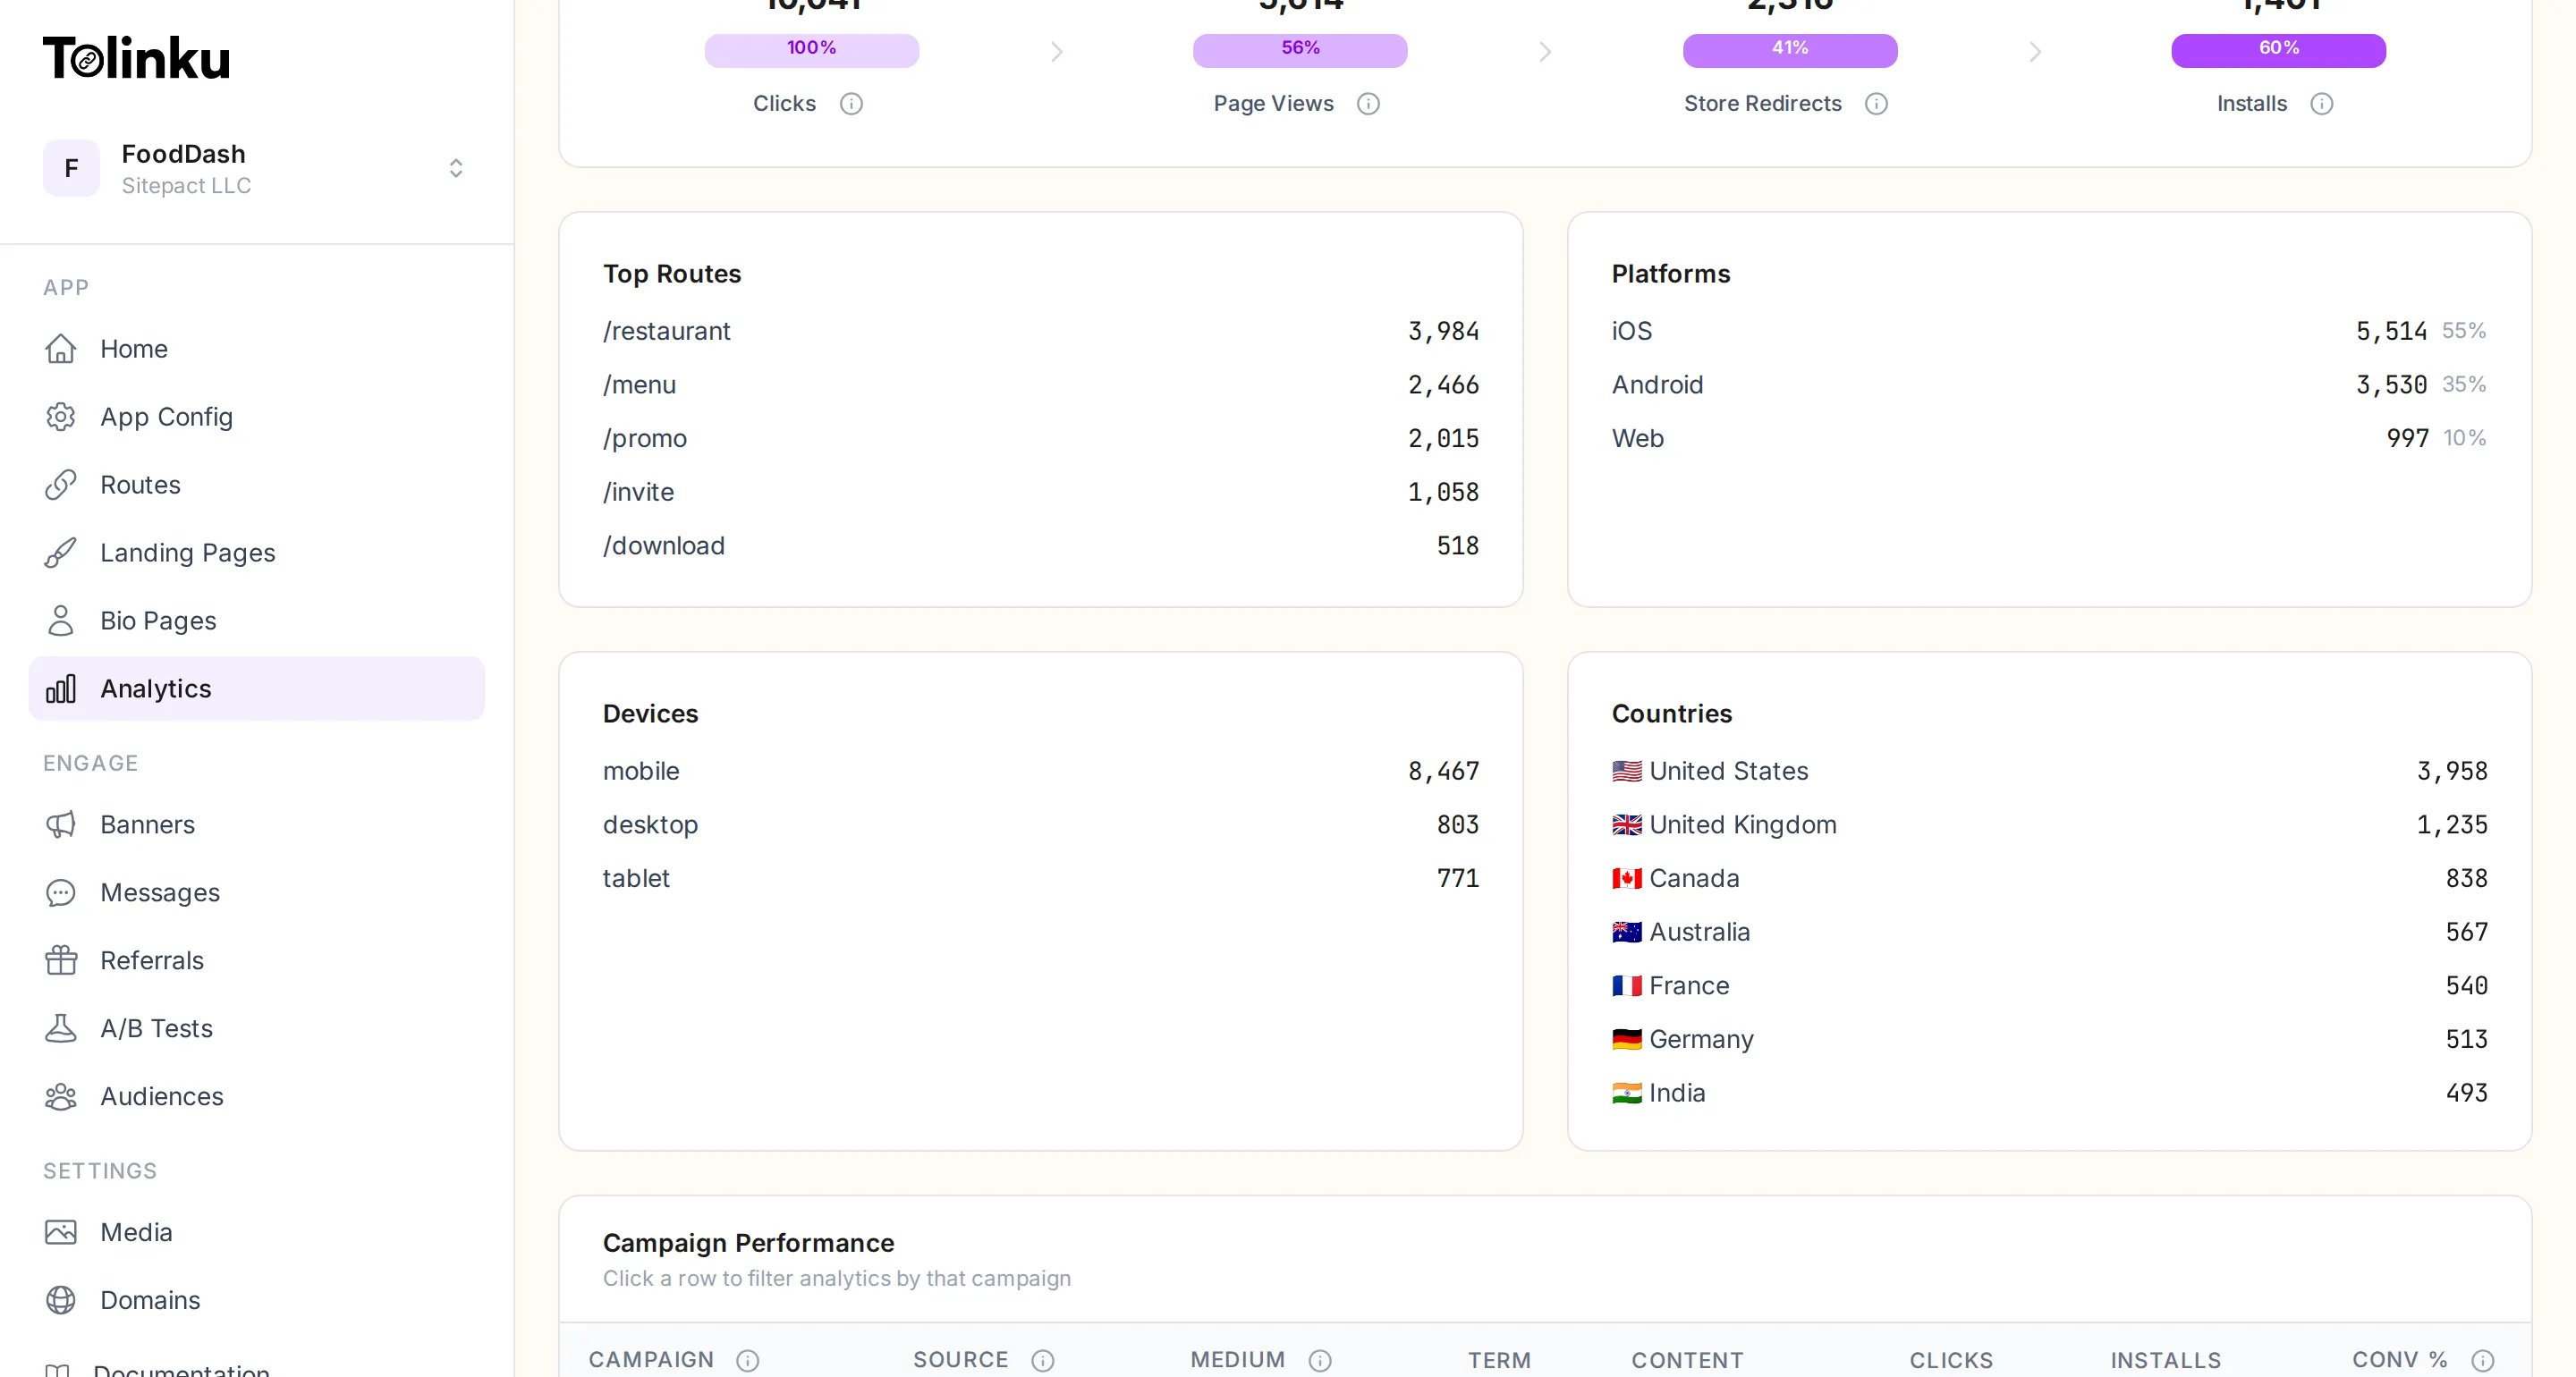Click the /restaurant row in Top Routes

point(1040,331)
